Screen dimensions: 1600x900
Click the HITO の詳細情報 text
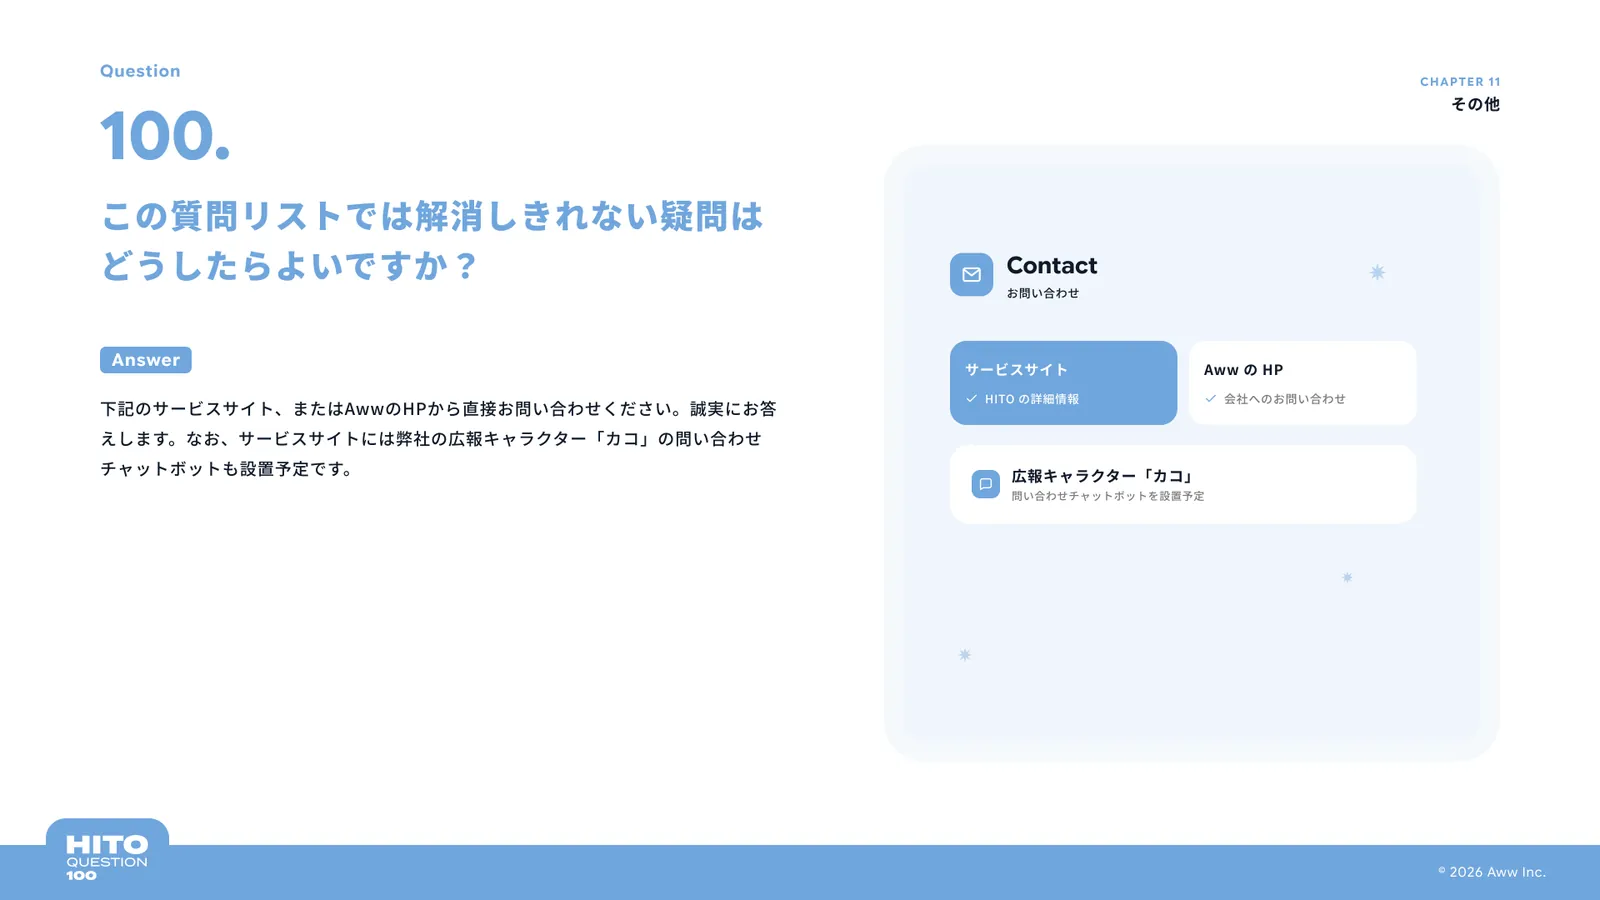[x=1032, y=399]
